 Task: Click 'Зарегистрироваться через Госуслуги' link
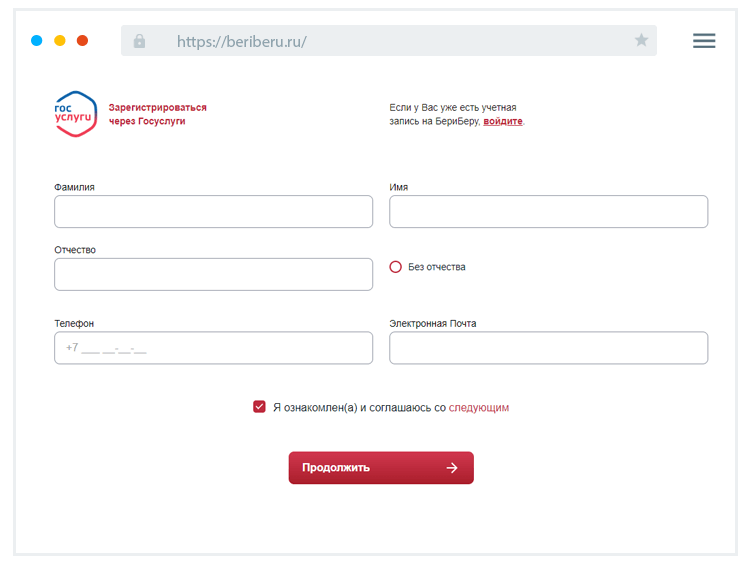(x=157, y=114)
